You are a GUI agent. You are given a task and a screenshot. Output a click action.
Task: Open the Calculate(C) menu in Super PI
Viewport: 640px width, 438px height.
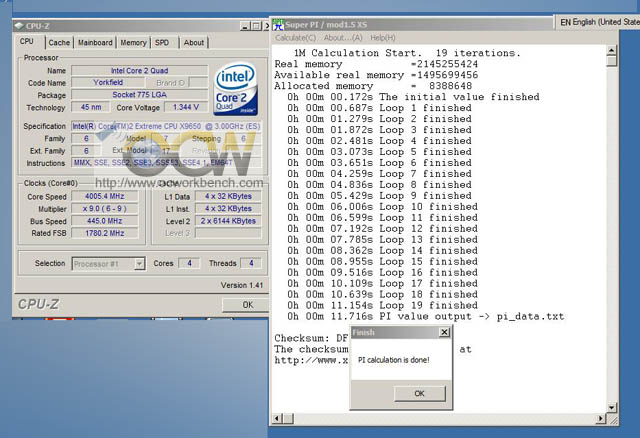tap(295, 38)
